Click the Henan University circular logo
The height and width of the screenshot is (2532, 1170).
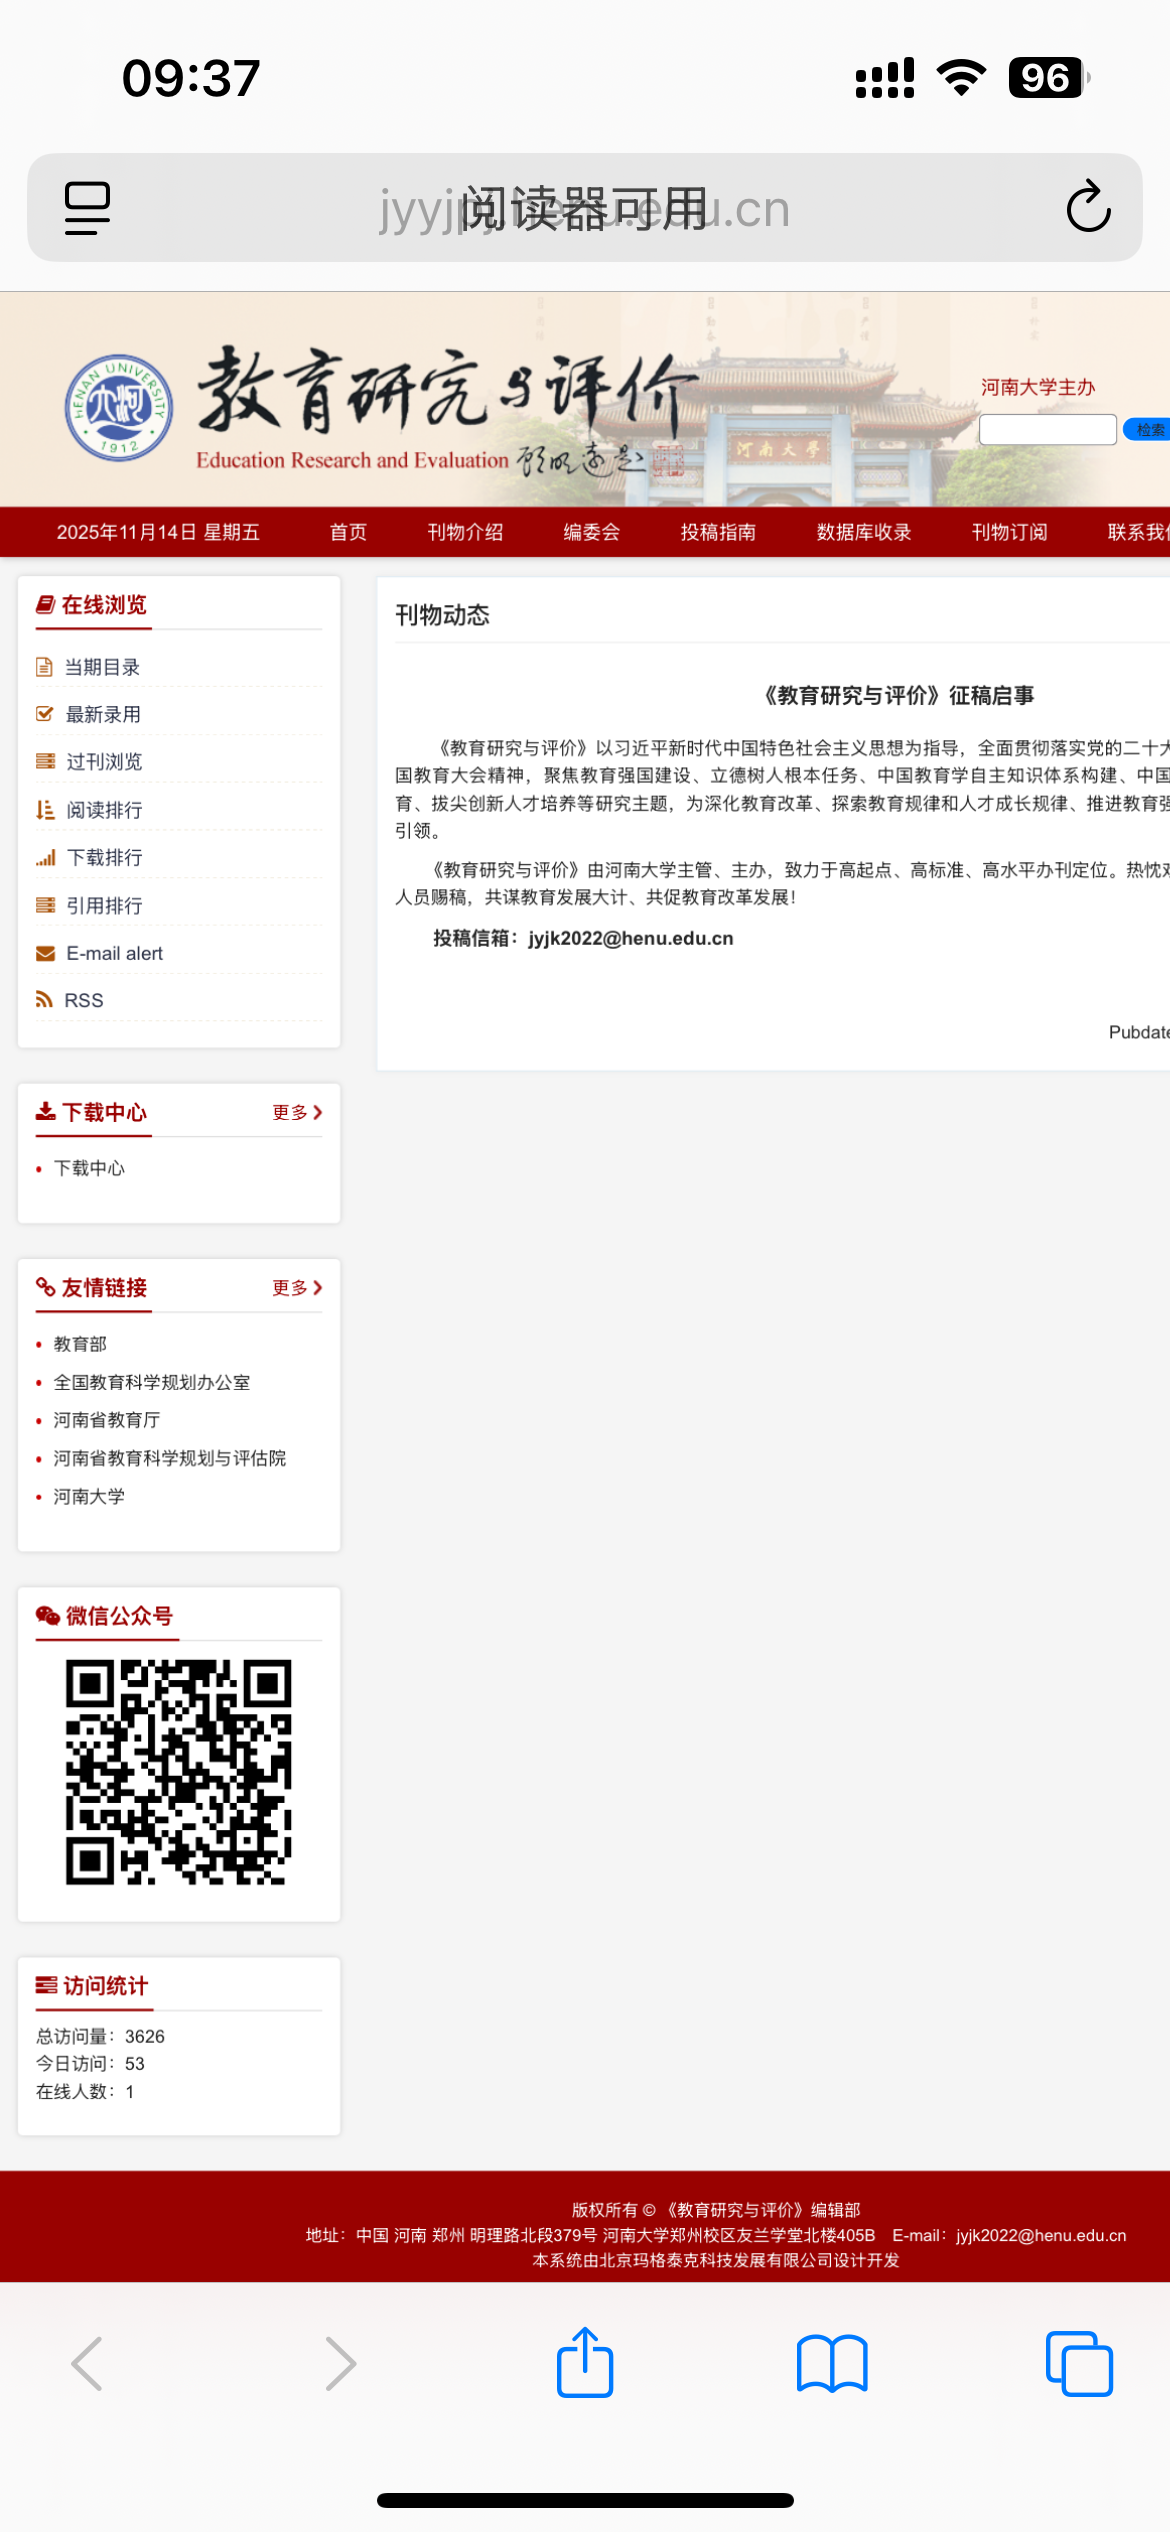point(119,408)
